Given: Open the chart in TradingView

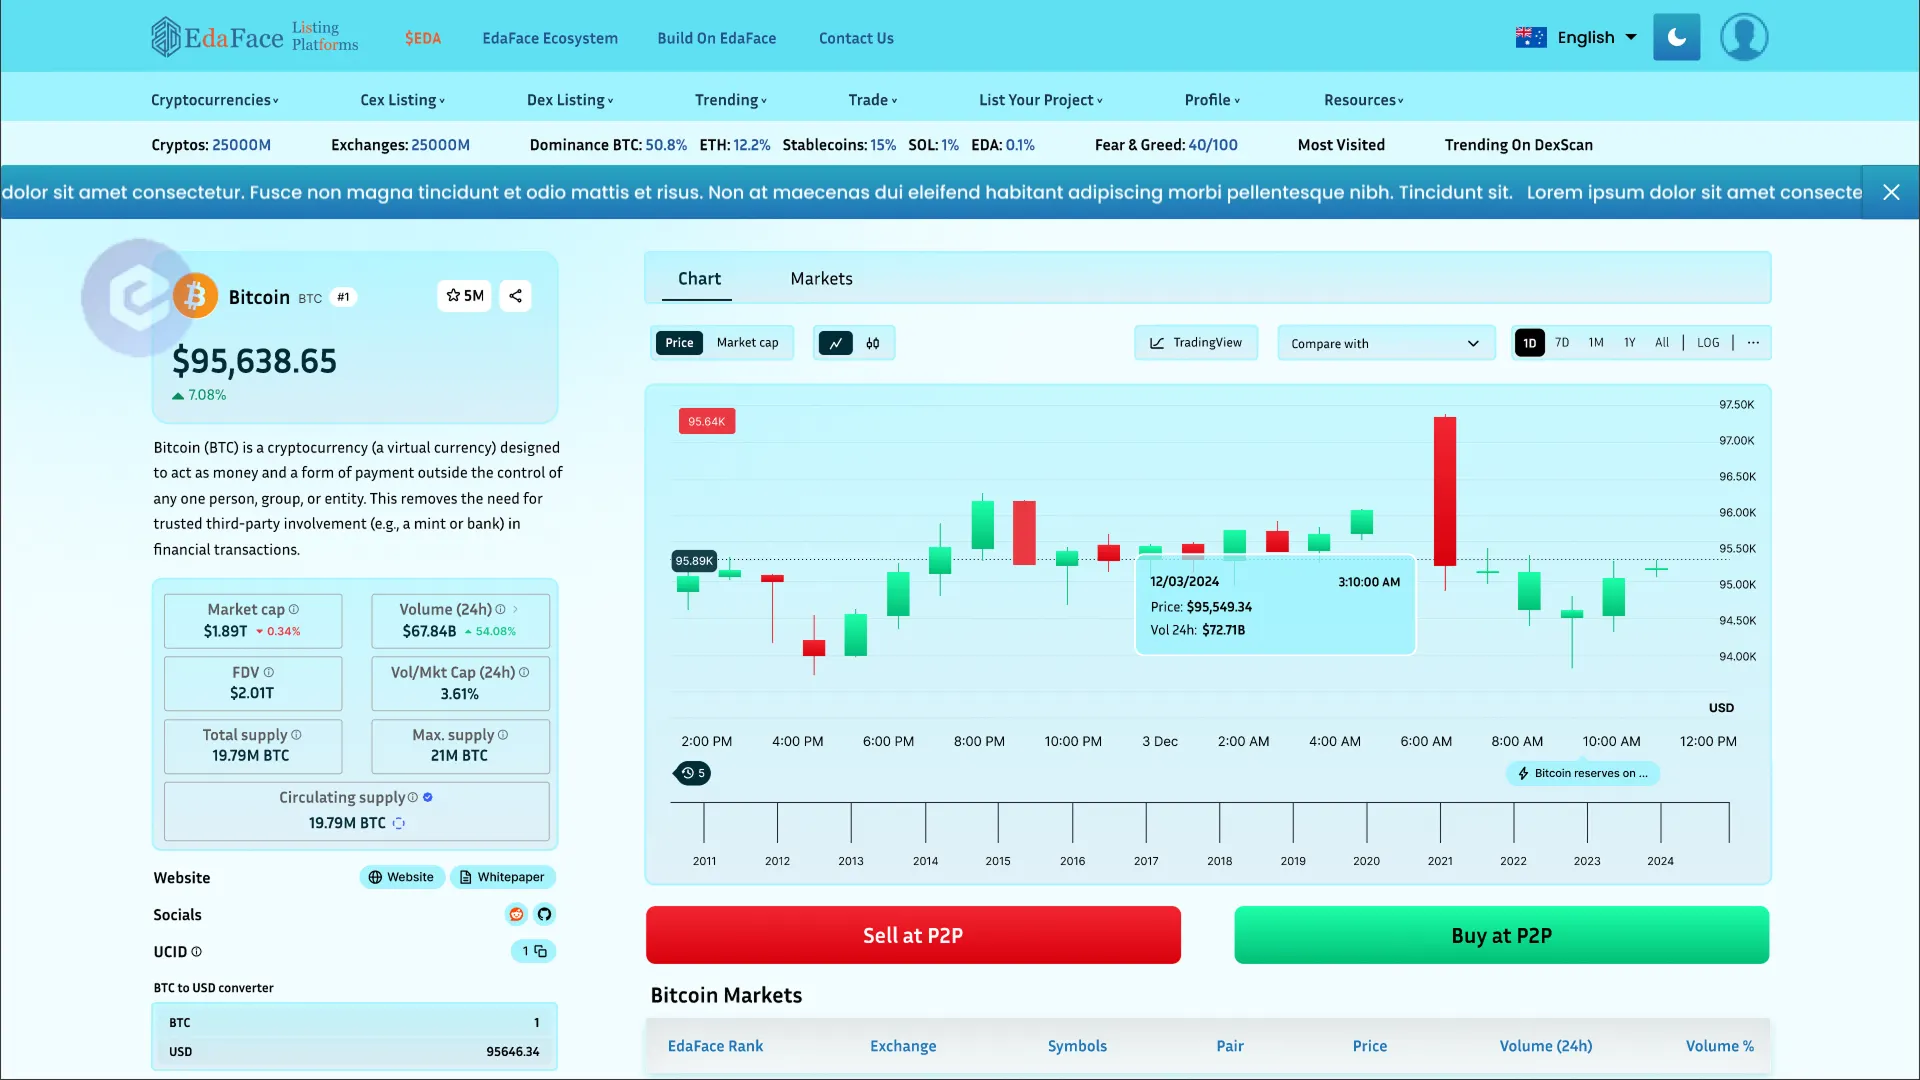Looking at the screenshot, I should pos(1196,342).
